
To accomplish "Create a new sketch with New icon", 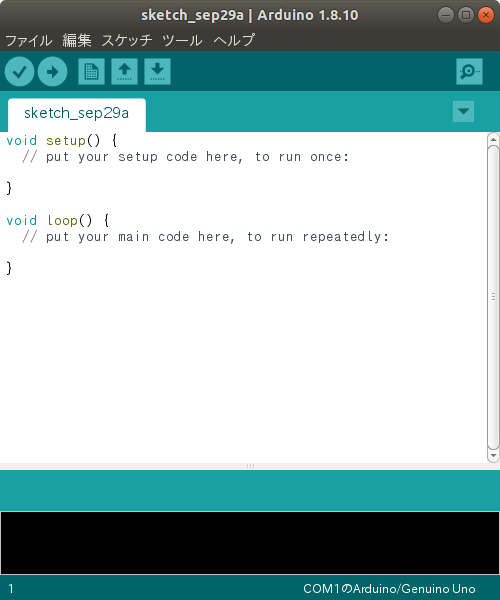I will pos(91,72).
